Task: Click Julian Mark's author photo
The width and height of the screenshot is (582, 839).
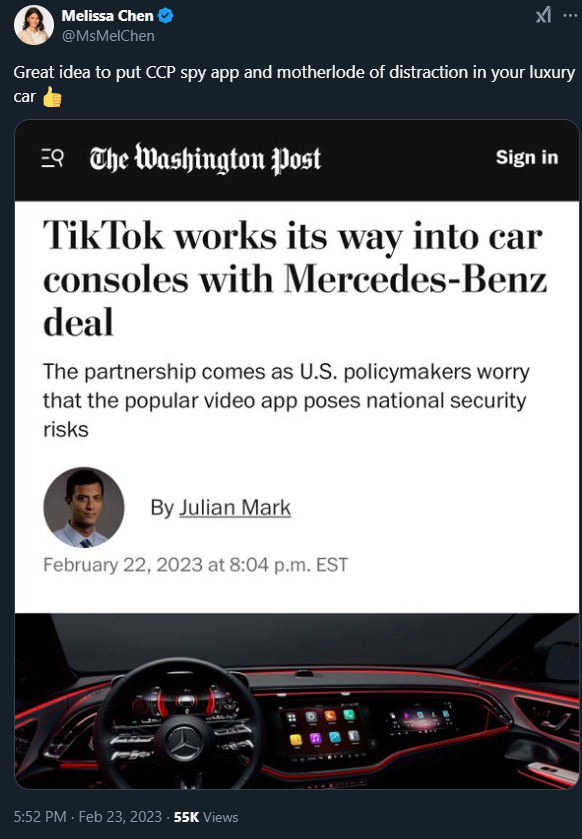Action: click(83, 507)
